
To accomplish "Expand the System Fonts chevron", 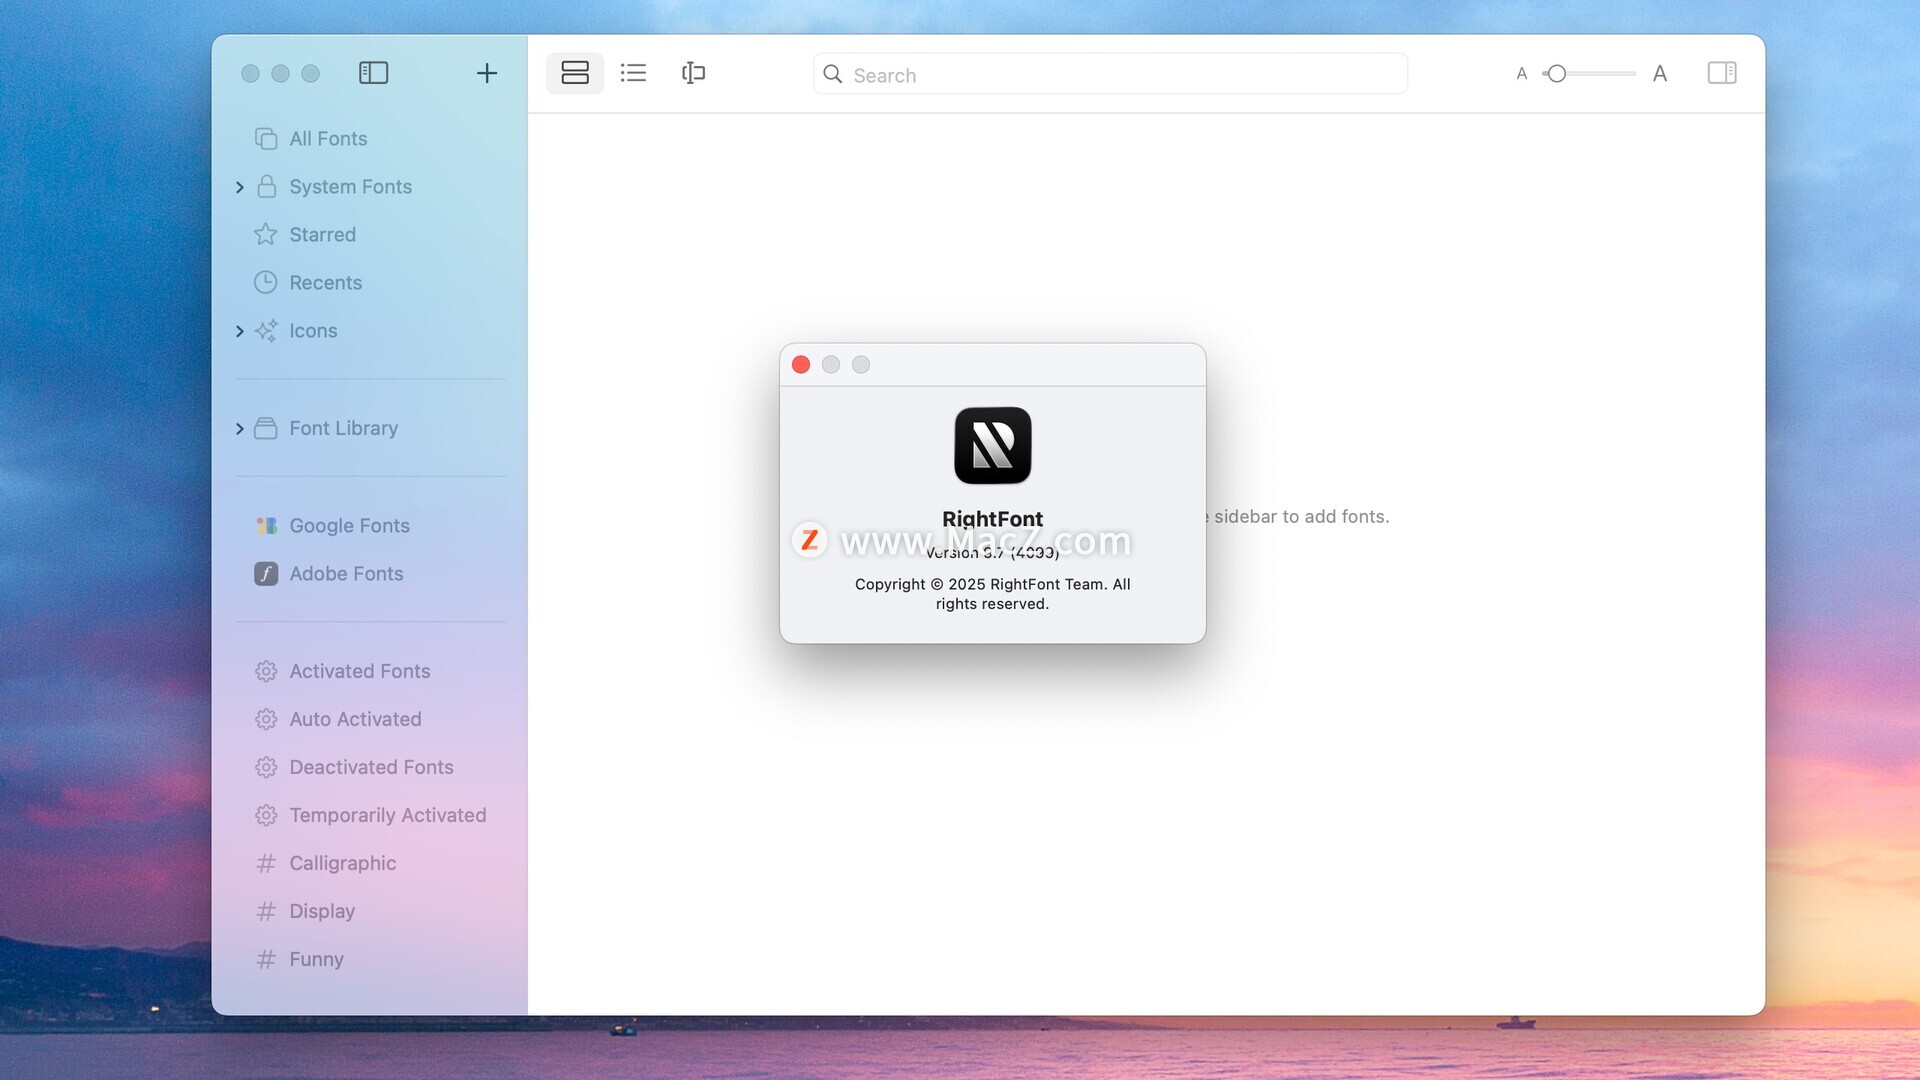I will point(240,187).
